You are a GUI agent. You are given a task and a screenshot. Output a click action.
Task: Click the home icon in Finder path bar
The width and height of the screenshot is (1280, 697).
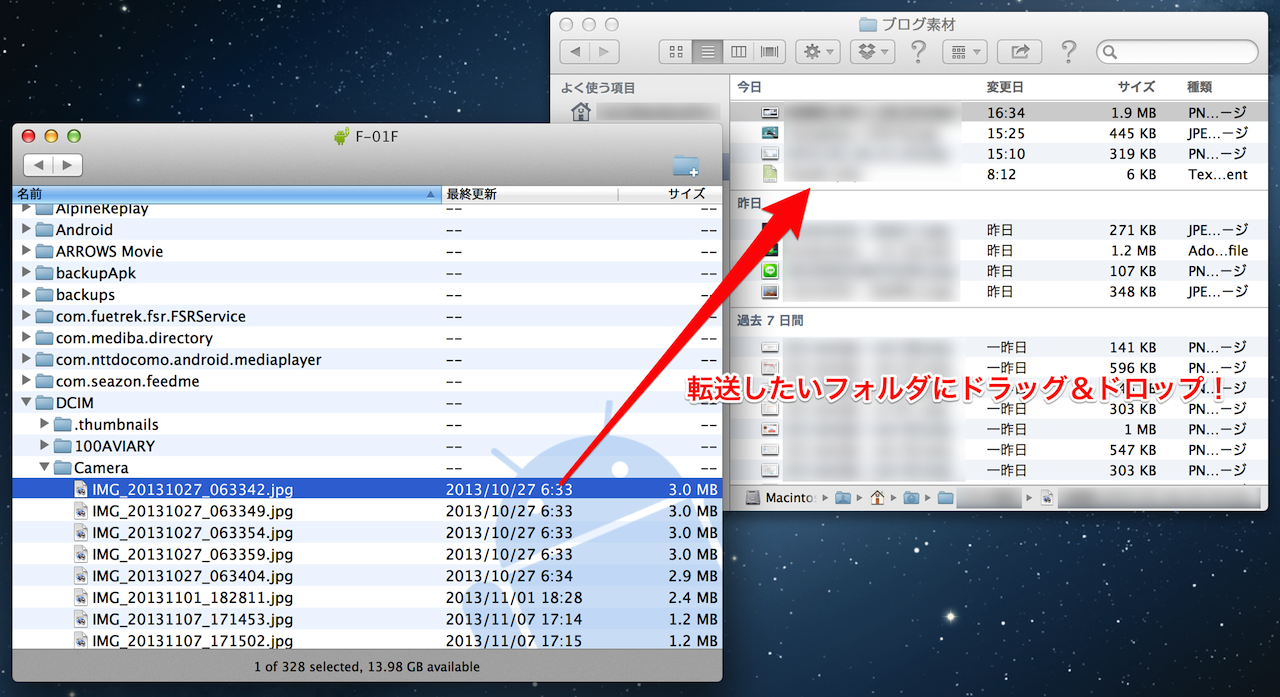(x=877, y=497)
